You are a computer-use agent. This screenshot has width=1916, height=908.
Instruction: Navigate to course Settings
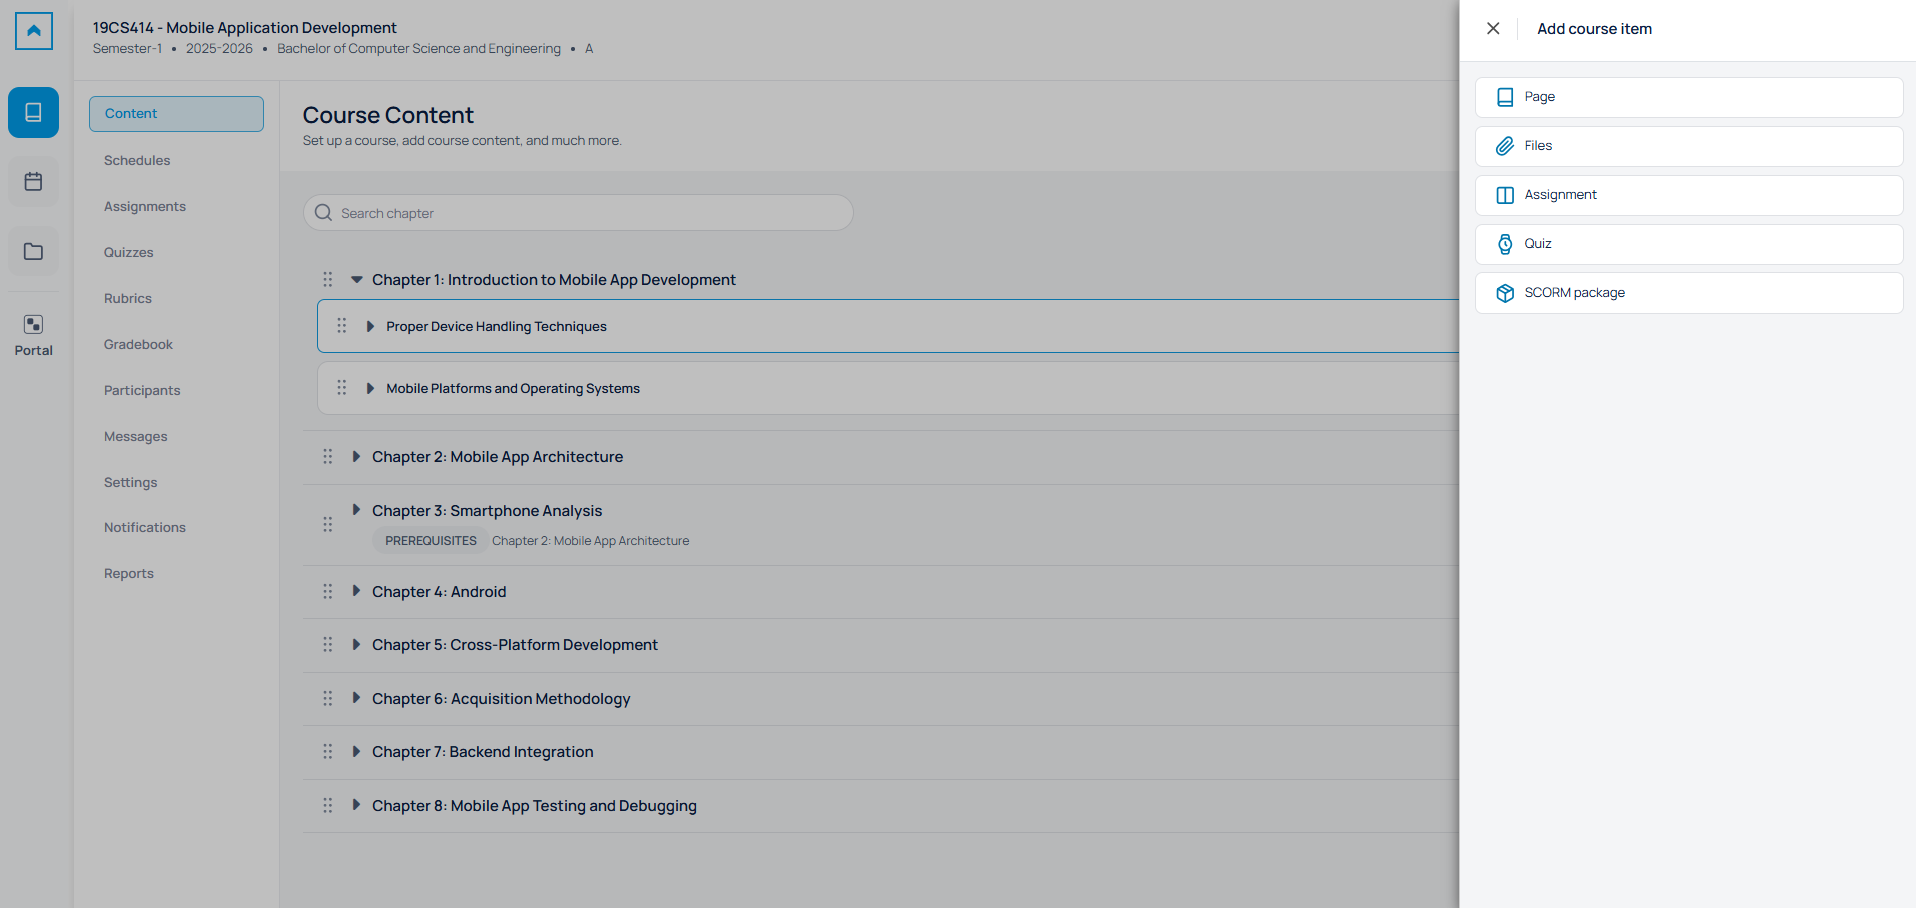coord(130,482)
